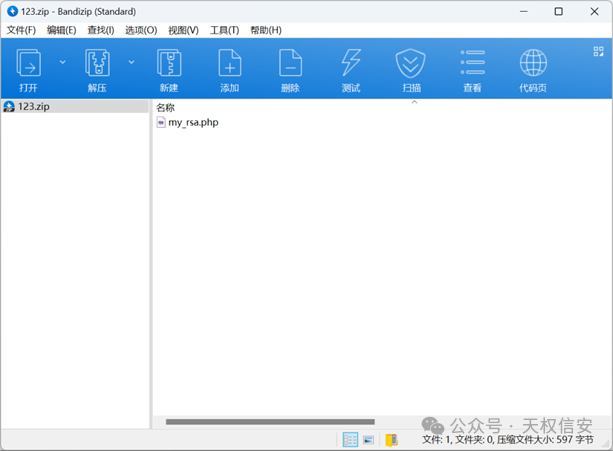Click the yellow archive info icon in the status bar

(391, 440)
